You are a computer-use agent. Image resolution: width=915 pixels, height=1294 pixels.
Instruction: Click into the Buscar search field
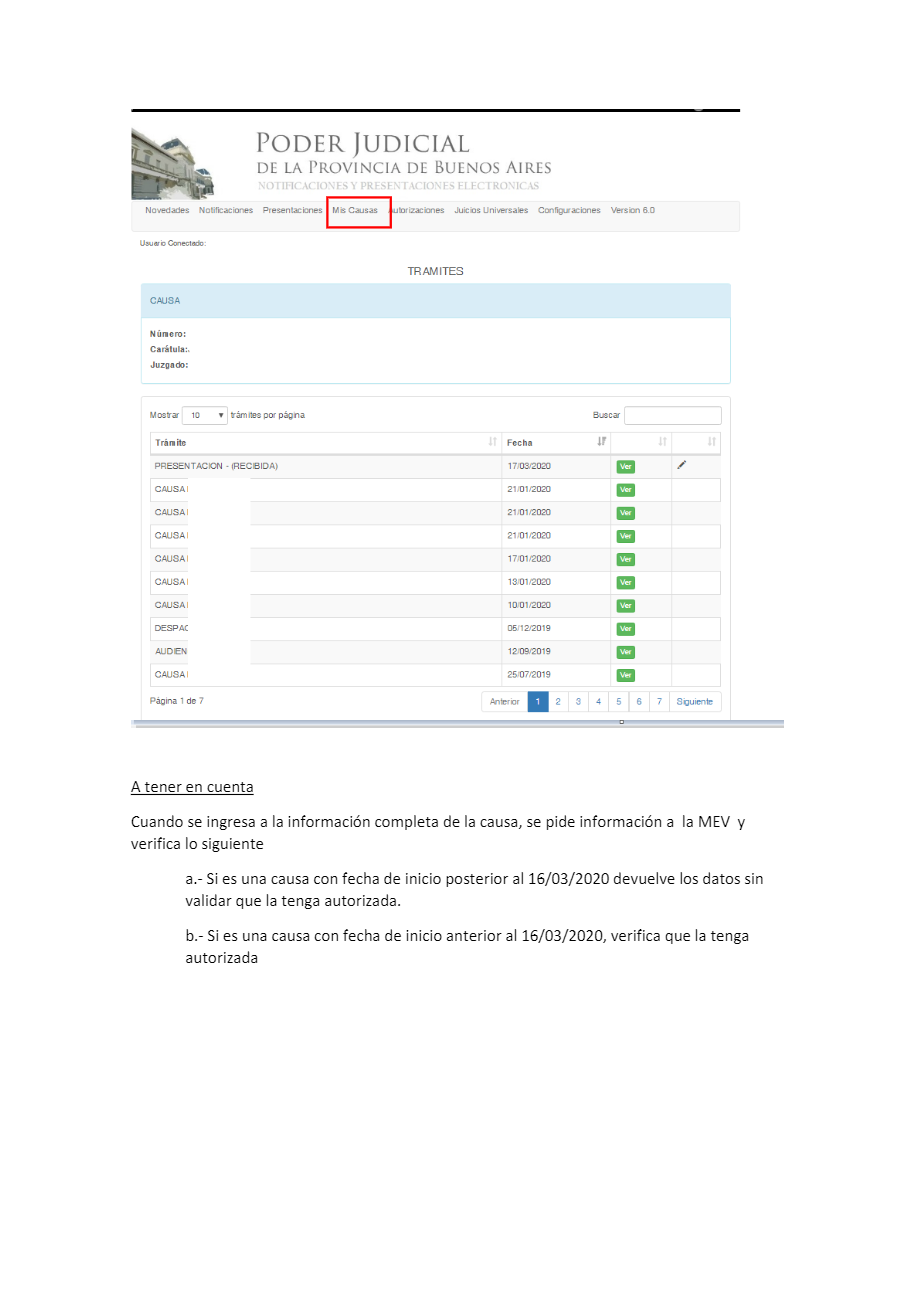672,415
